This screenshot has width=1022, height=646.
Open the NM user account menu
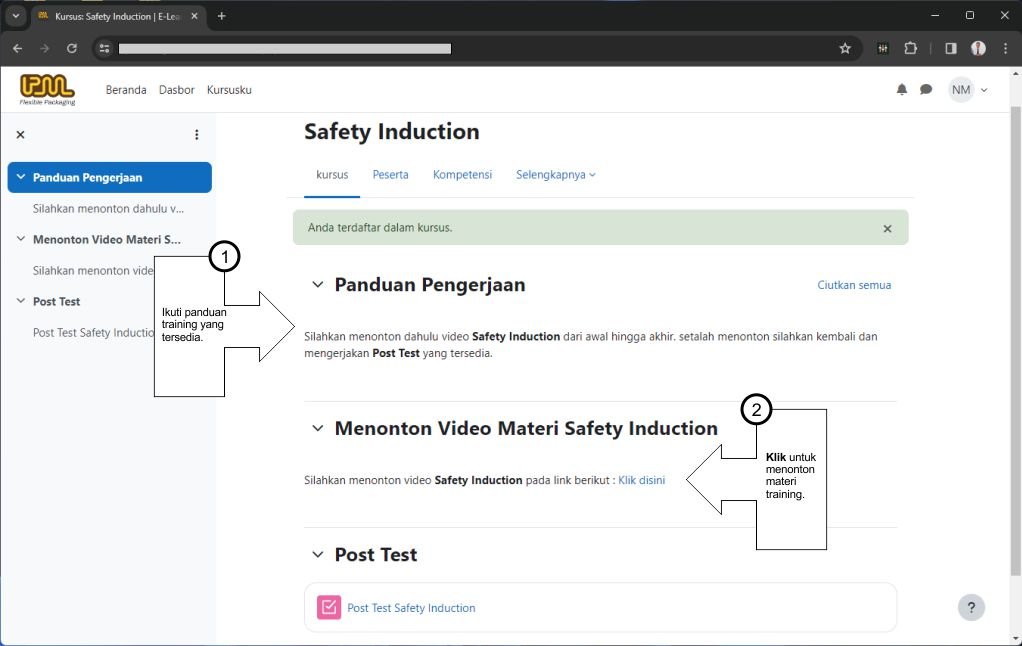pos(967,90)
